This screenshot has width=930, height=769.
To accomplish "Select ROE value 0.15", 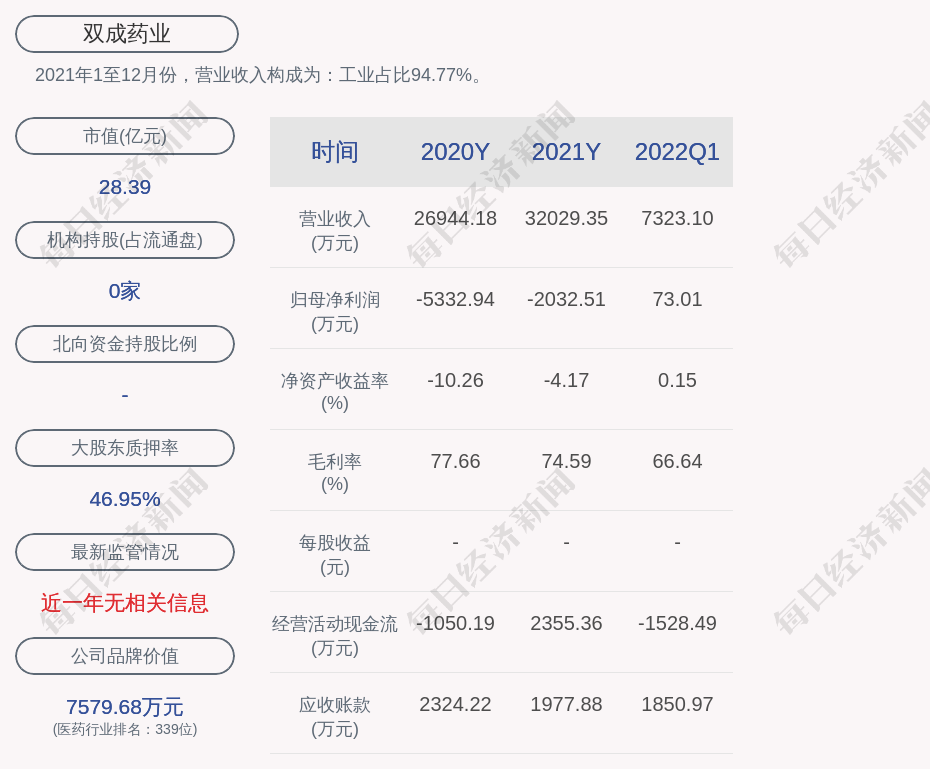I will click(x=677, y=380).
